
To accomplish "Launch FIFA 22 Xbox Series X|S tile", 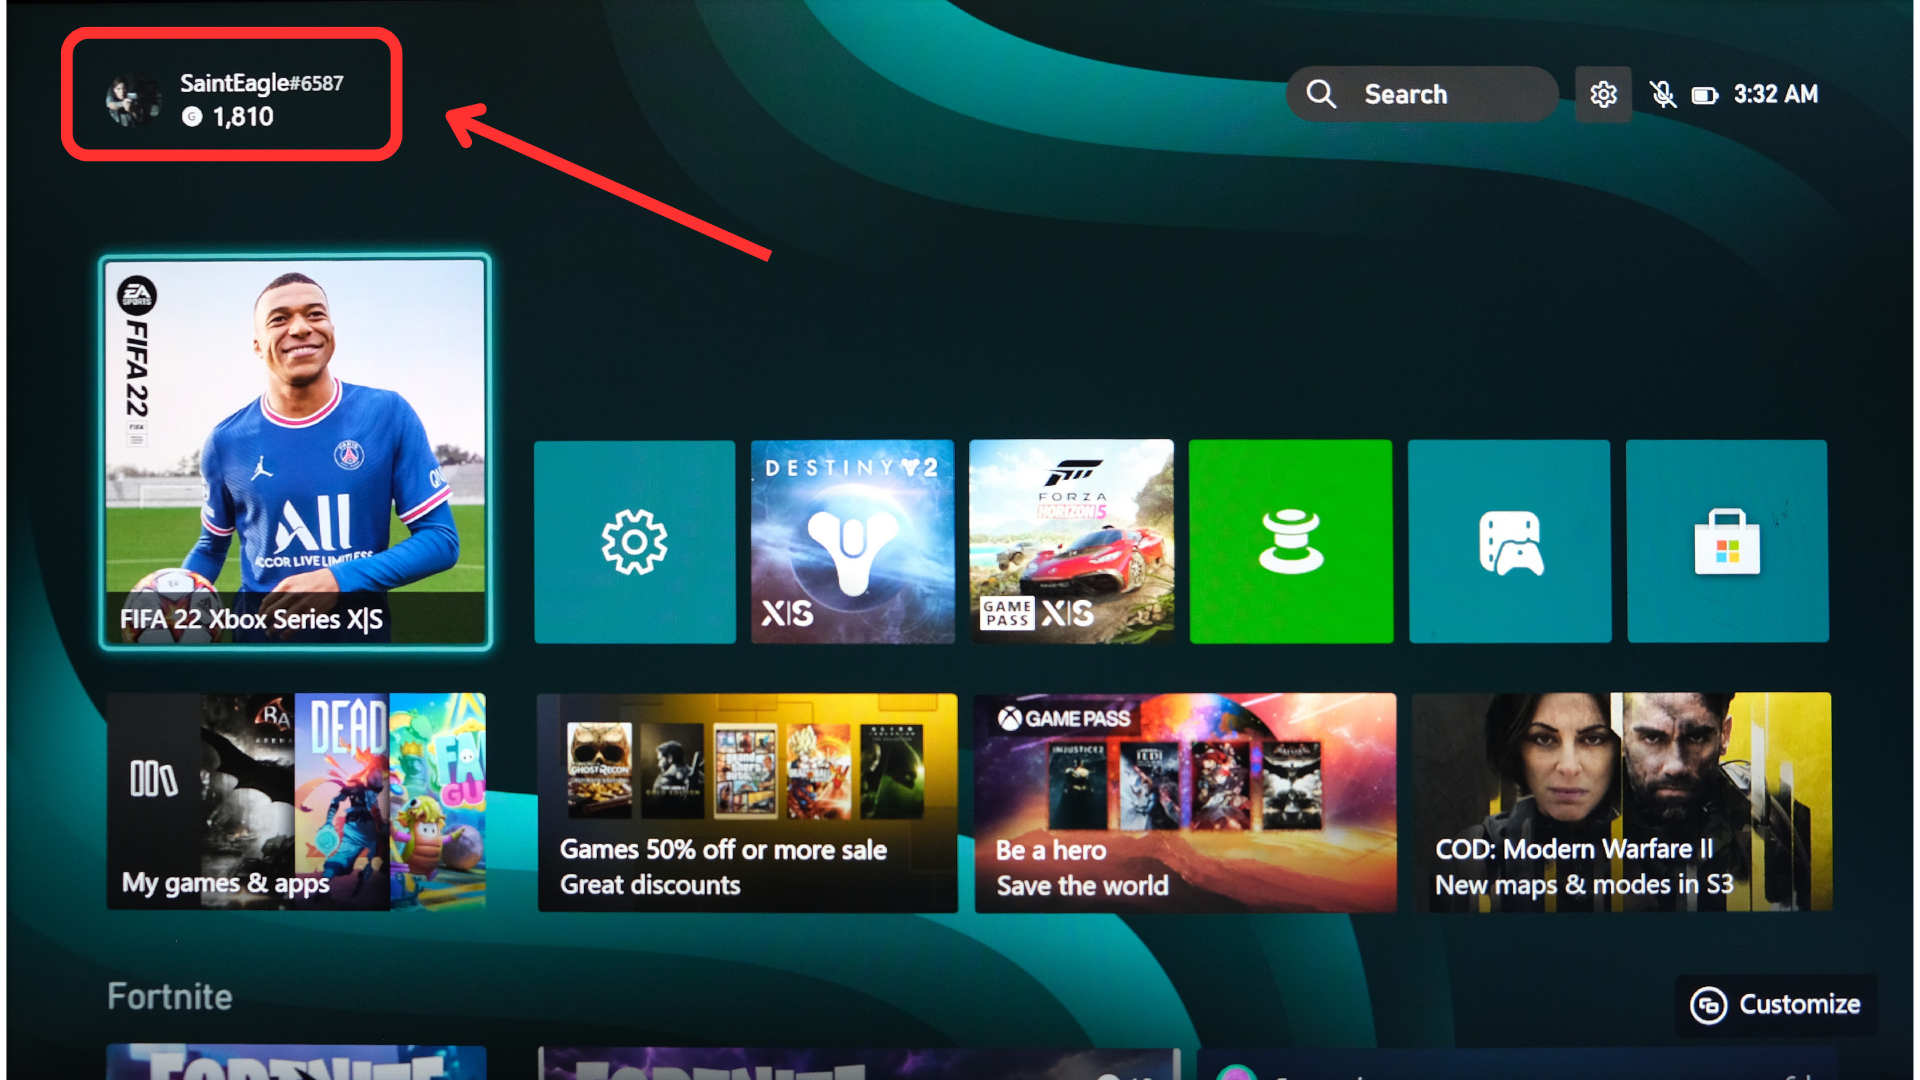I will pos(295,451).
